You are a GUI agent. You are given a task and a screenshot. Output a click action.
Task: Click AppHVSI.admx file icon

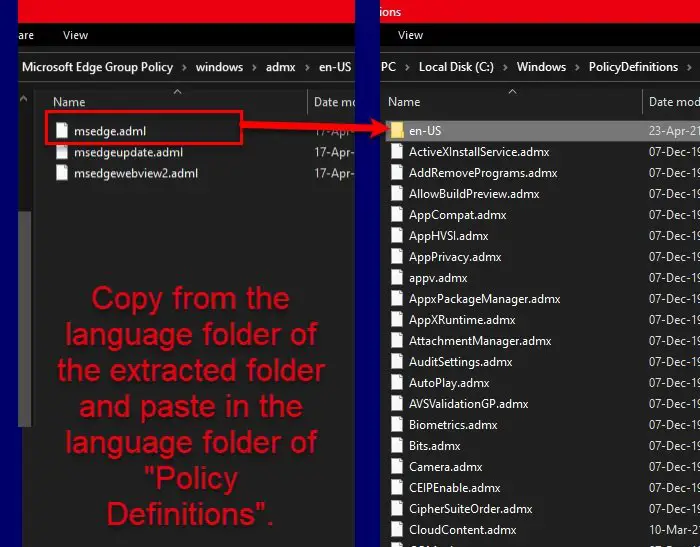pyautogui.click(x=397, y=236)
